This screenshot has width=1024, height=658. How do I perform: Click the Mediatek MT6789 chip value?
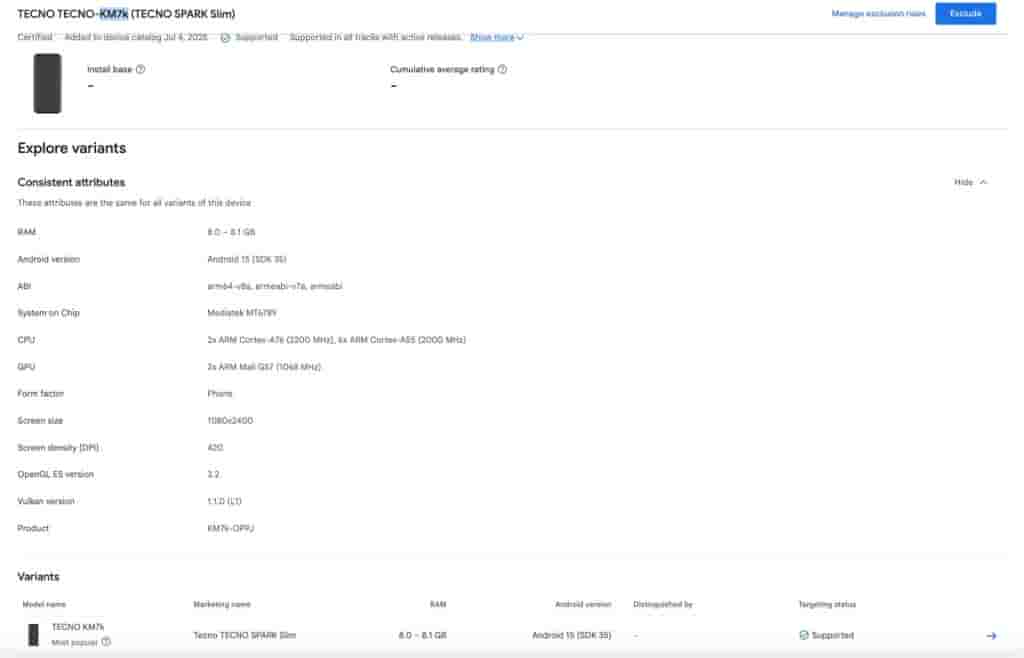tap(242, 313)
